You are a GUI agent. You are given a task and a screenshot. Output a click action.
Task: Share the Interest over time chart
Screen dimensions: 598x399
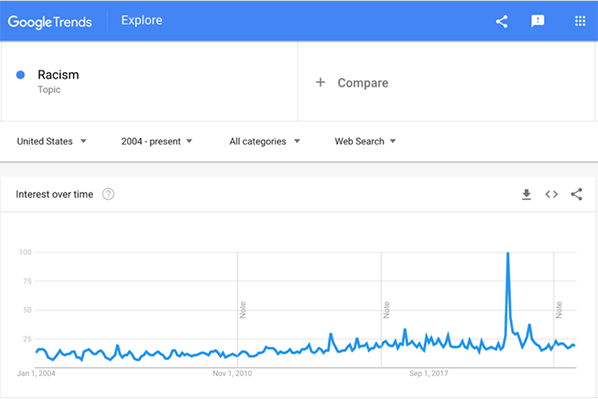pyautogui.click(x=576, y=194)
